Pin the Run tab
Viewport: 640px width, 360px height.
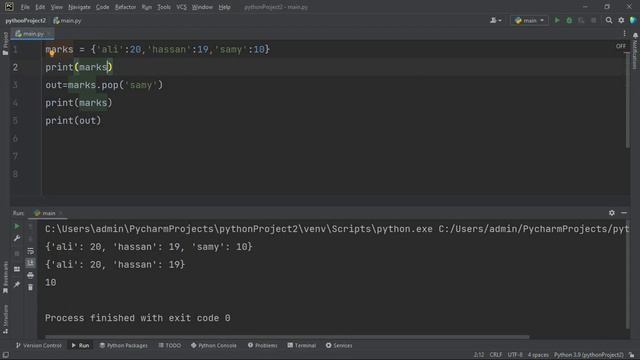[x=17, y=284]
